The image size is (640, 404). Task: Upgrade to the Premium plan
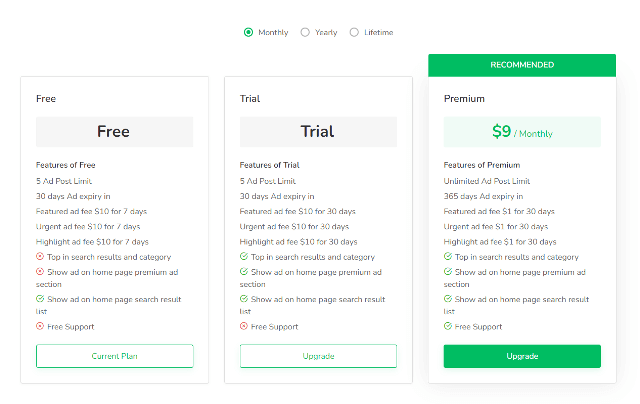pyautogui.click(x=522, y=356)
